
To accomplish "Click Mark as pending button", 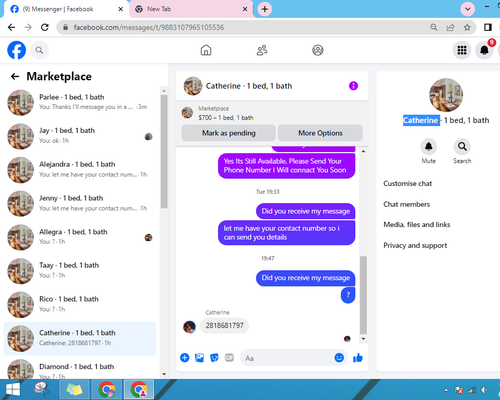I will coord(229,133).
